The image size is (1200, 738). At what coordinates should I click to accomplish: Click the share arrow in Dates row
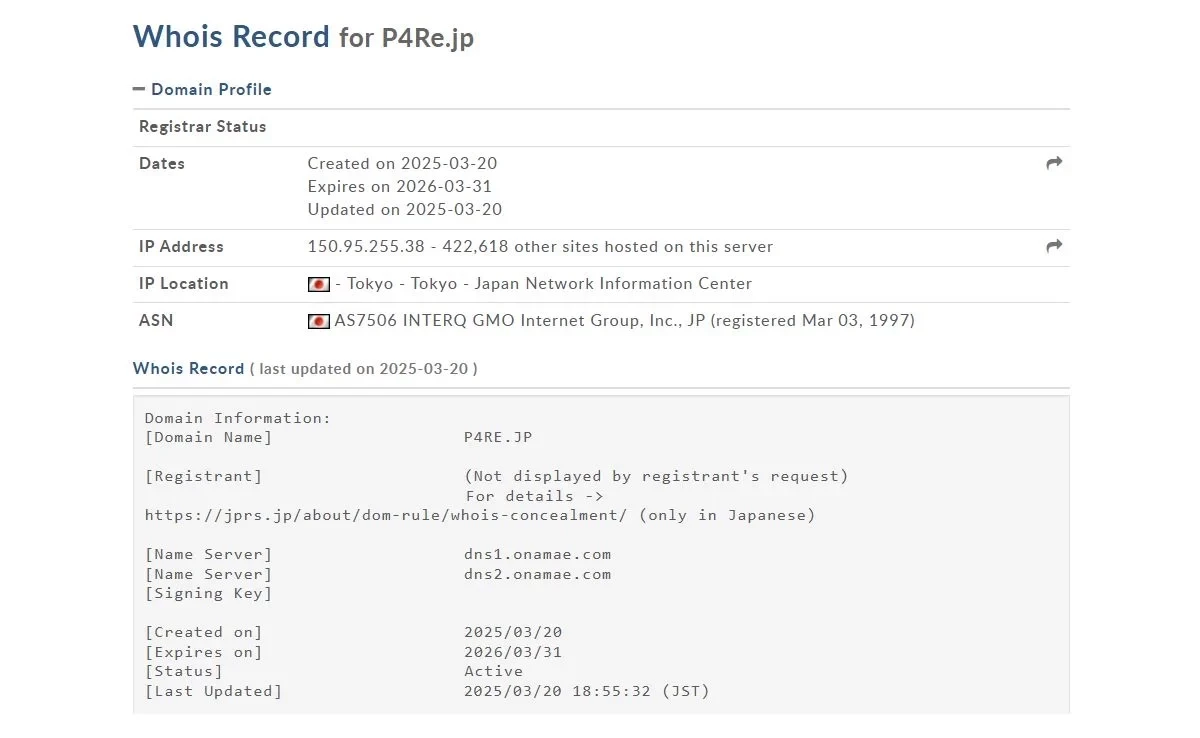click(x=1054, y=163)
